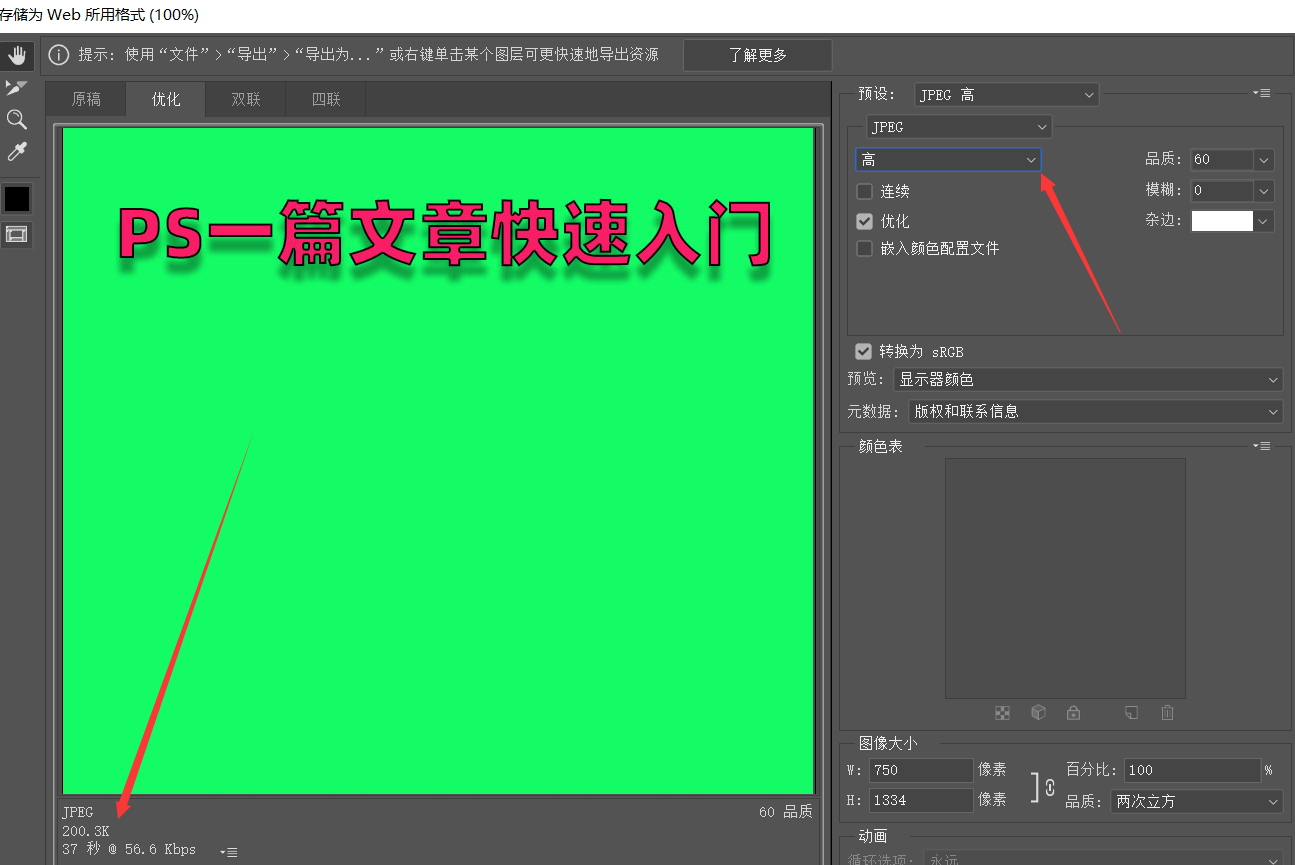Open the 元数据 dropdown showing 版权和联系信息
The width and height of the screenshot is (1295, 865).
click(x=1095, y=411)
